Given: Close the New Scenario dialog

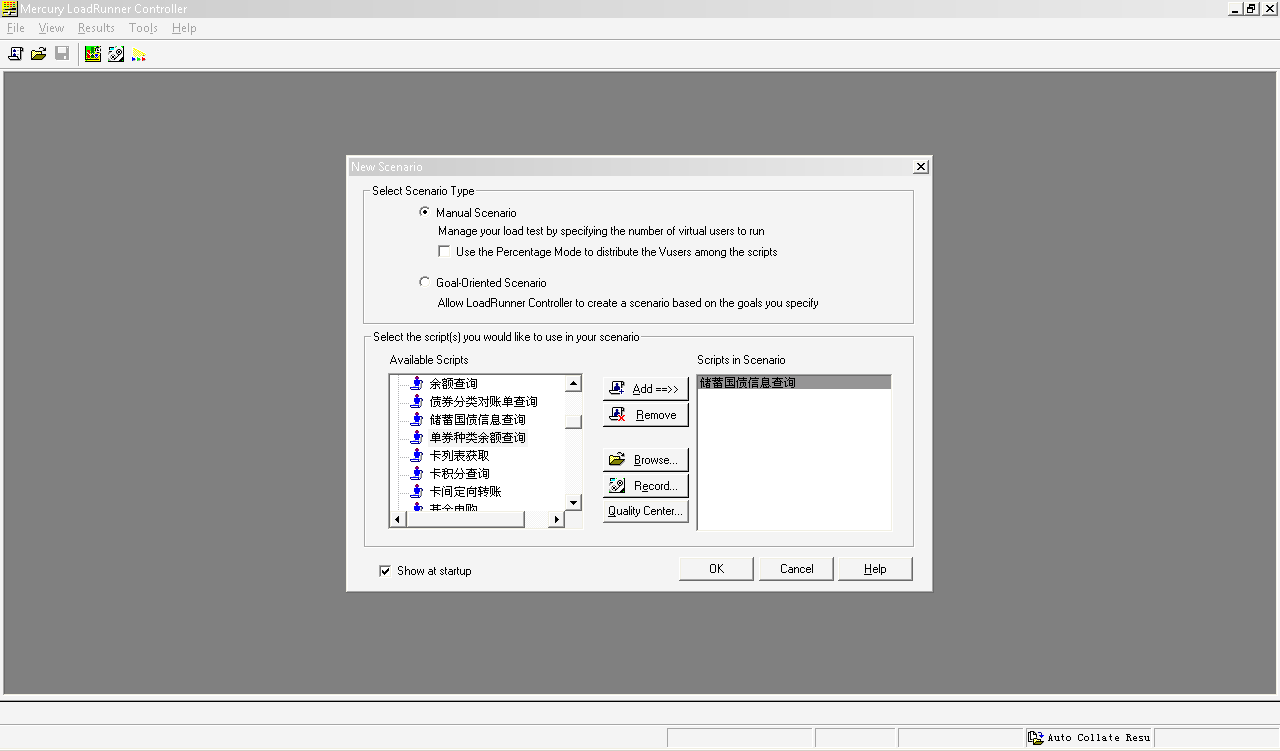Looking at the screenshot, I should (921, 167).
